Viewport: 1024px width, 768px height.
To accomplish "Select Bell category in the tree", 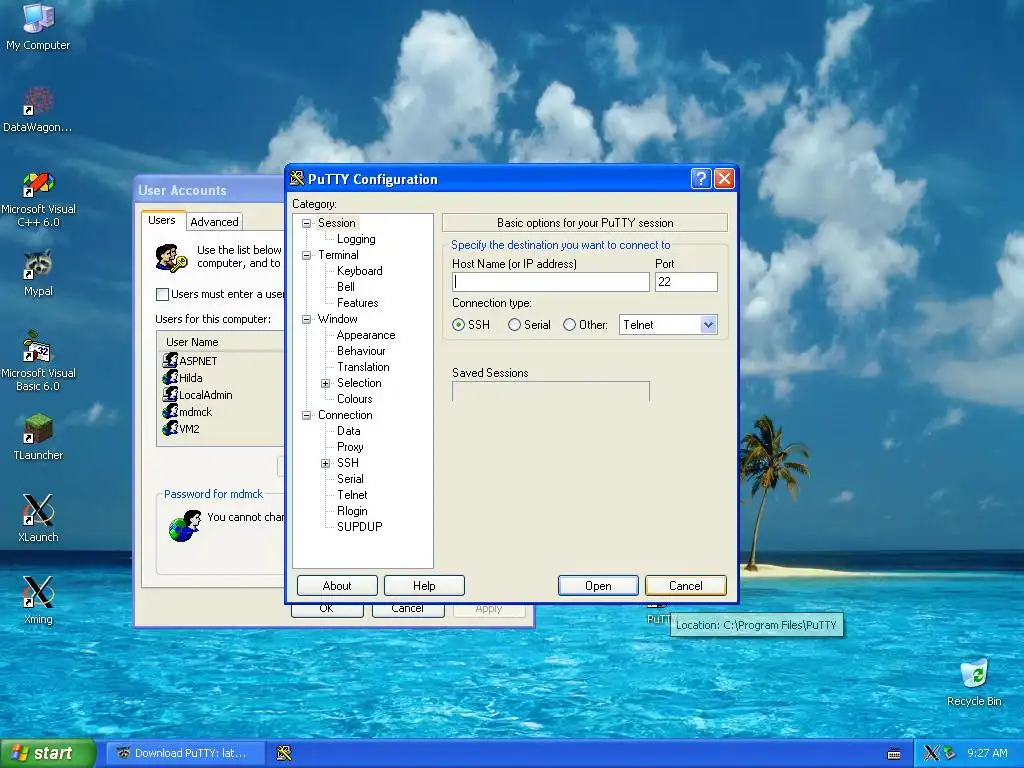I will point(345,287).
